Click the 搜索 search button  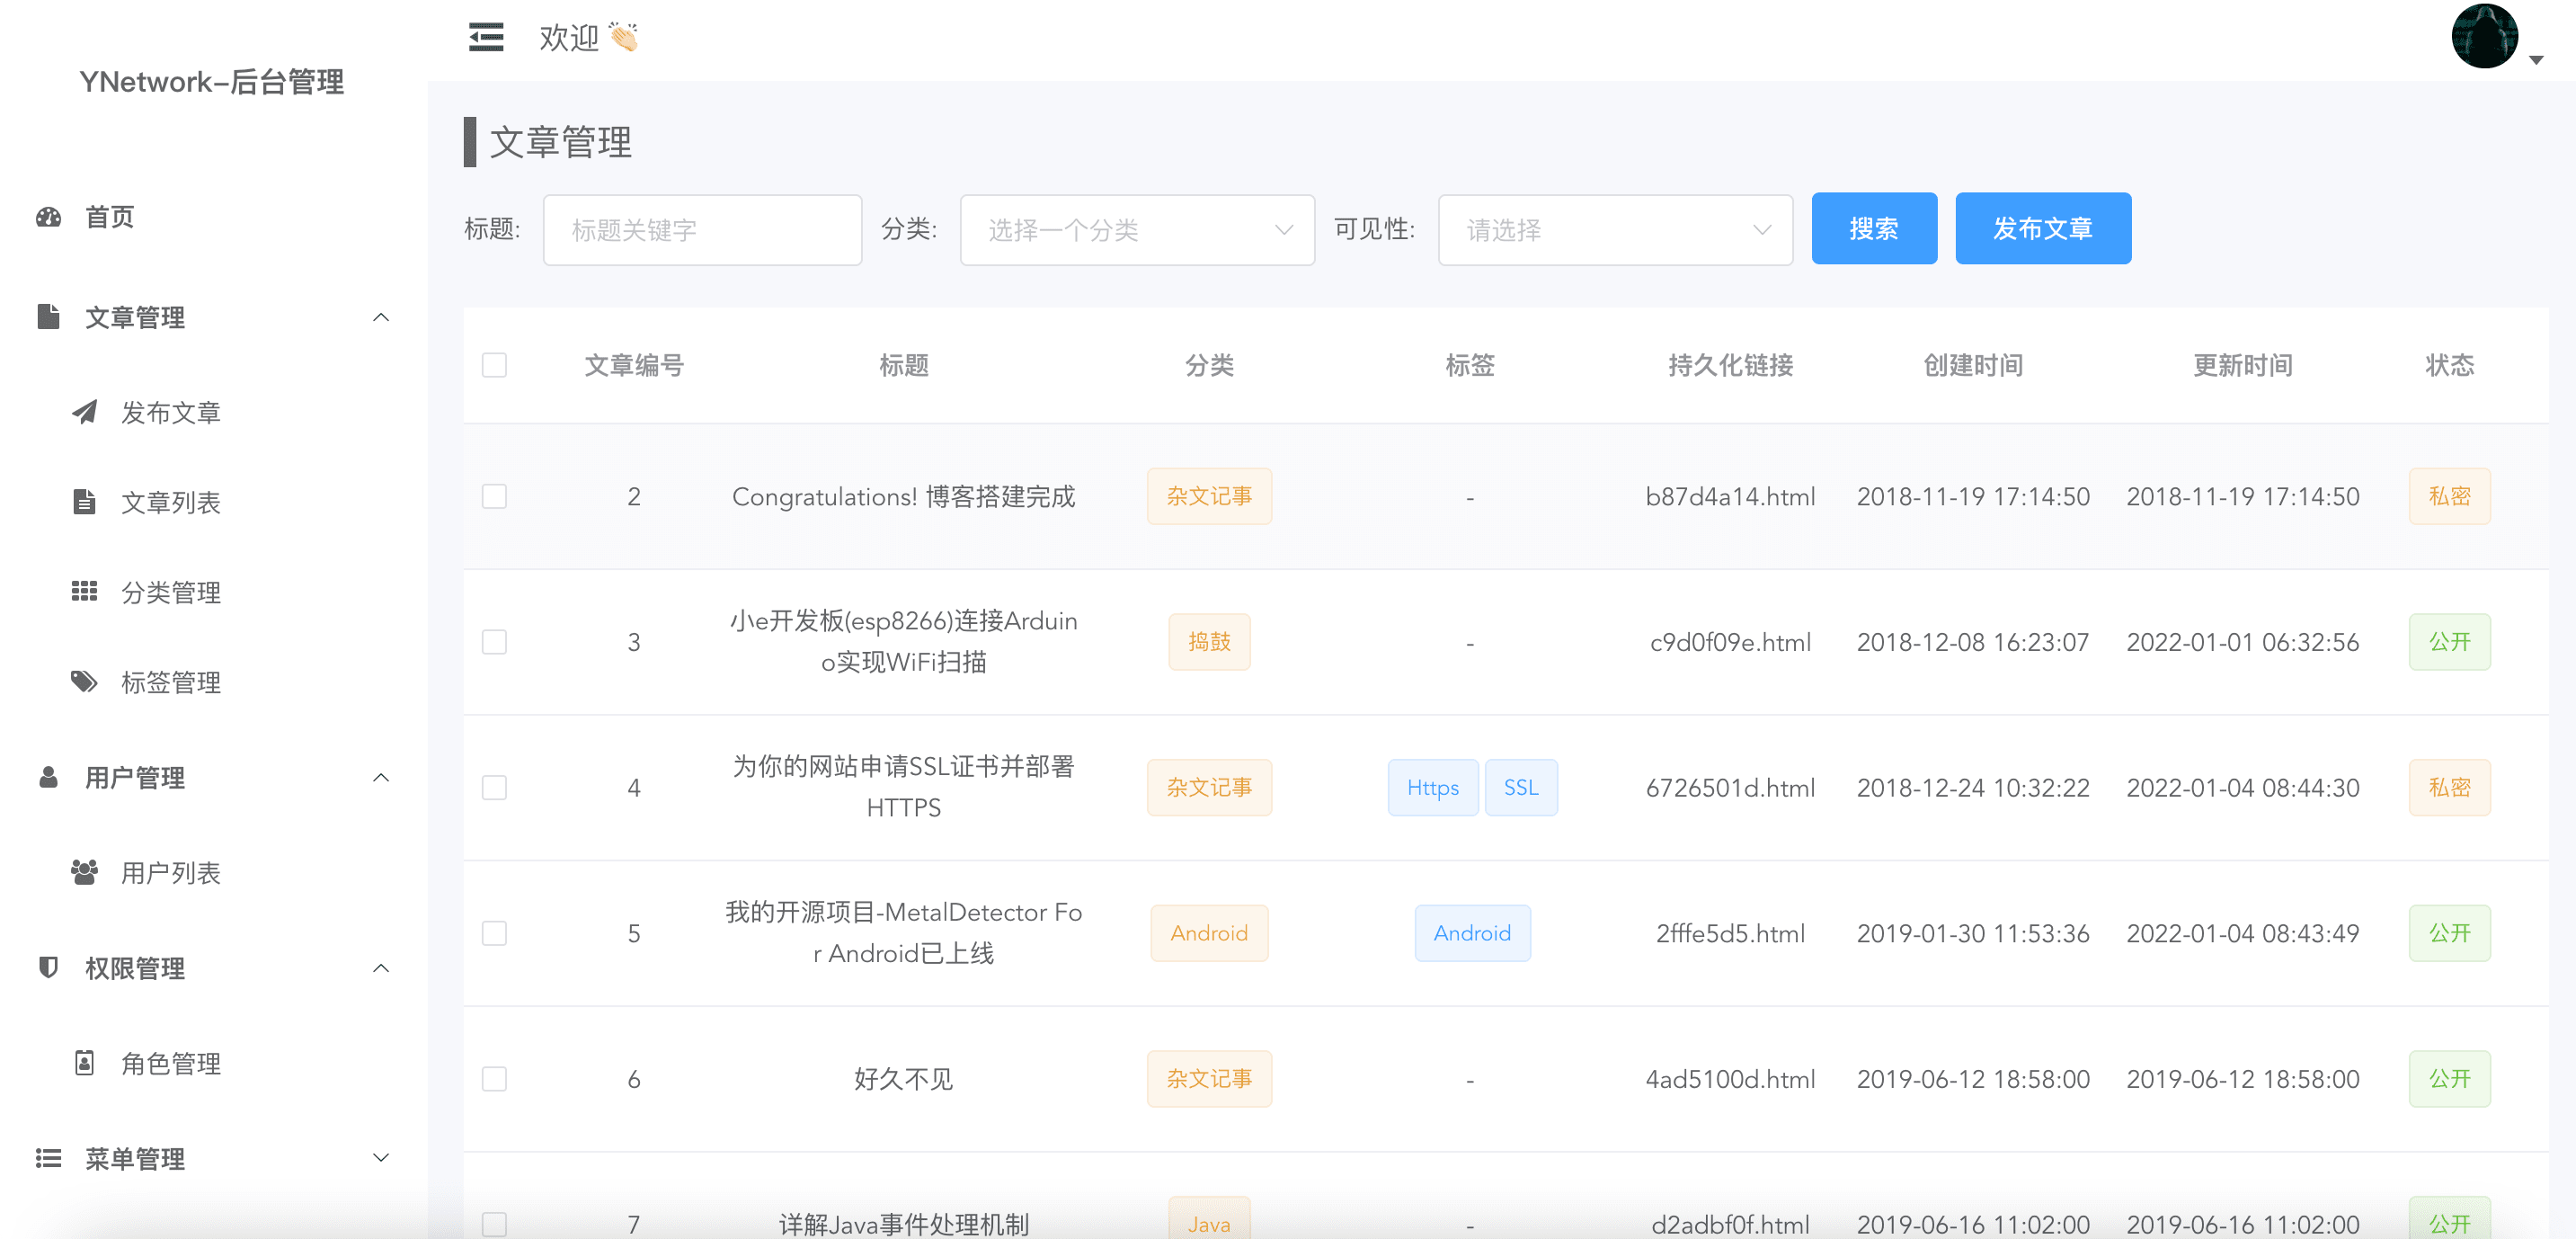click(x=1873, y=229)
